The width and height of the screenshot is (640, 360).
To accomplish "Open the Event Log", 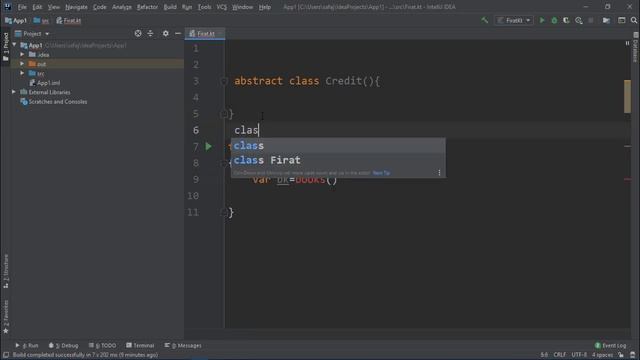I will tap(610, 345).
